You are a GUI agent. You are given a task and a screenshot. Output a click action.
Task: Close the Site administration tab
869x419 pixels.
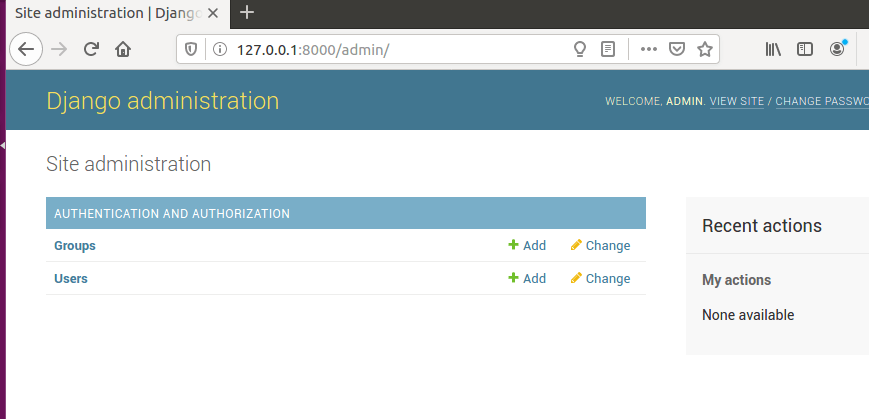(213, 13)
